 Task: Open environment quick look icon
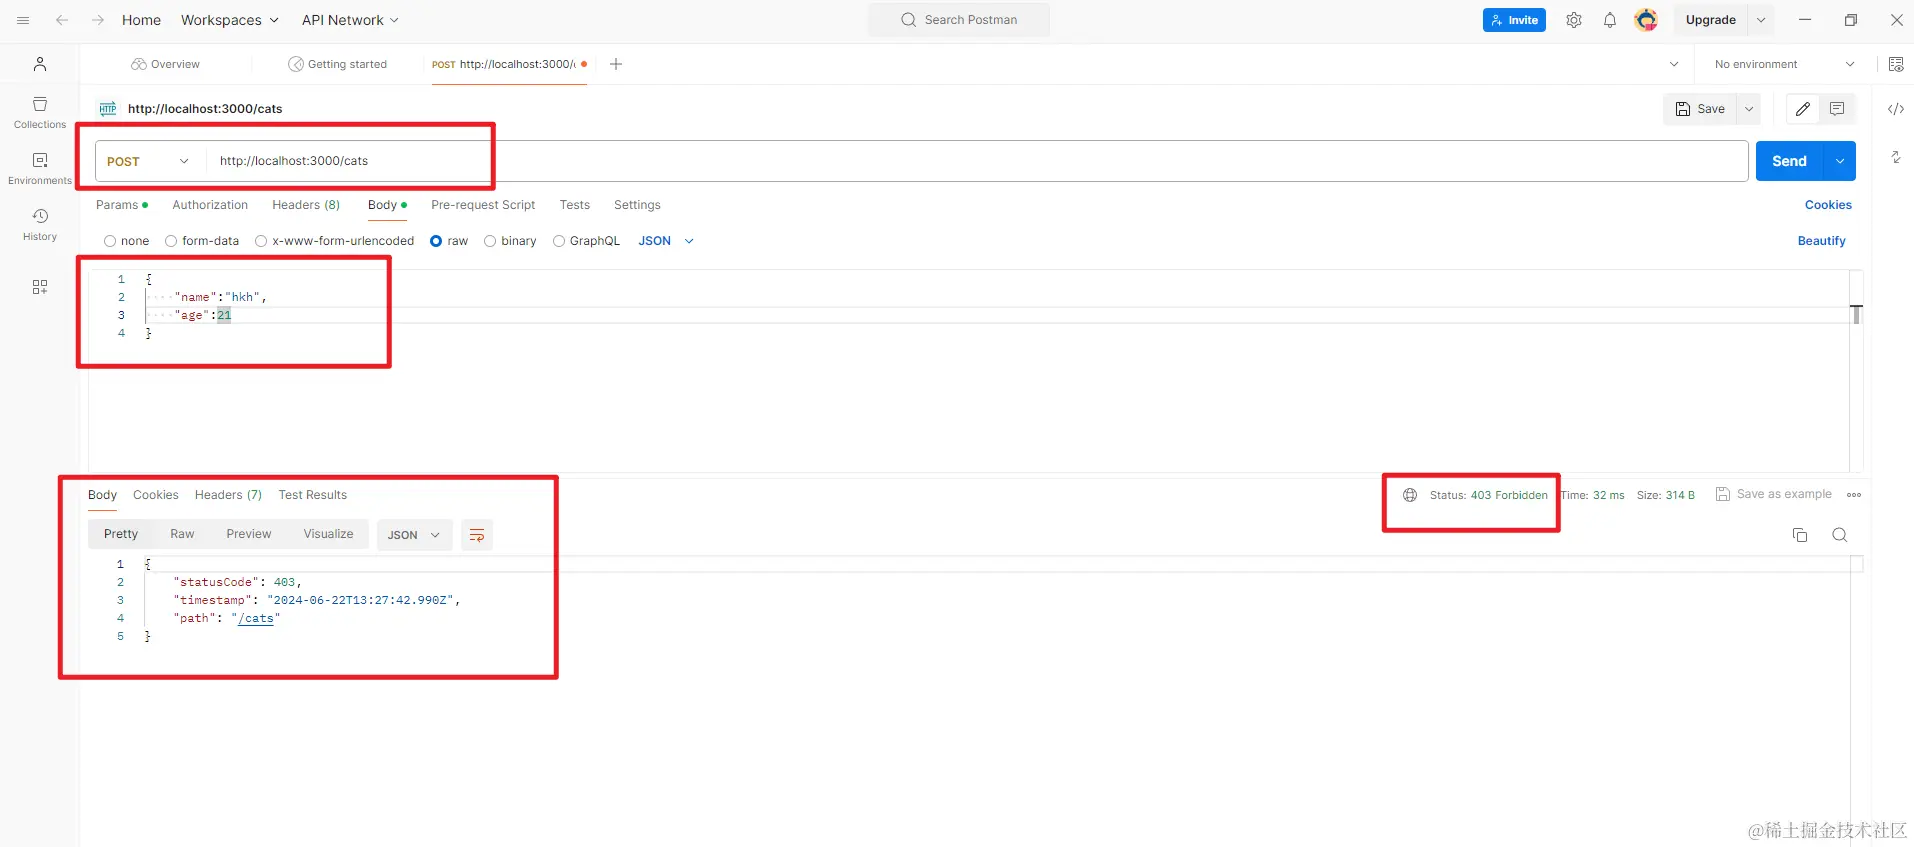point(1896,64)
